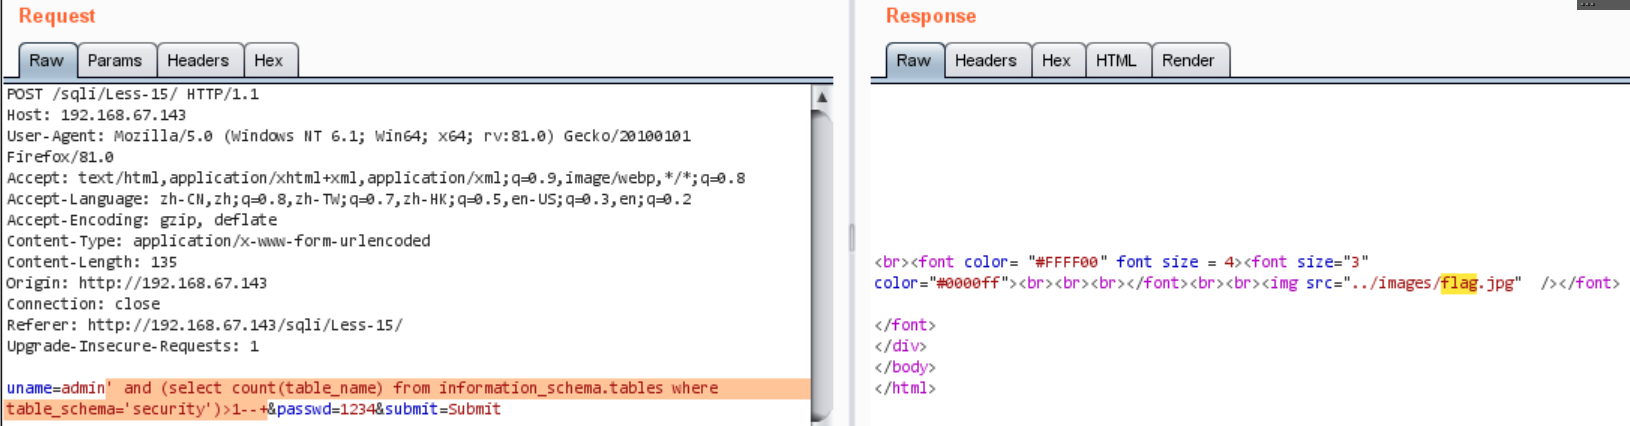Click the submit=Submit parameter in body
The image size is (1630, 426).
(x=443, y=409)
